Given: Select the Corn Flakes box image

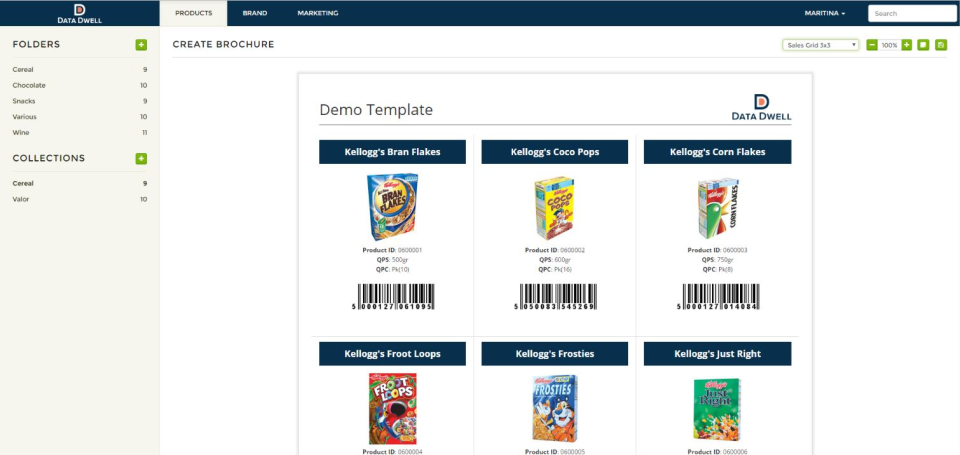Looking at the screenshot, I should [x=718, y=208].
